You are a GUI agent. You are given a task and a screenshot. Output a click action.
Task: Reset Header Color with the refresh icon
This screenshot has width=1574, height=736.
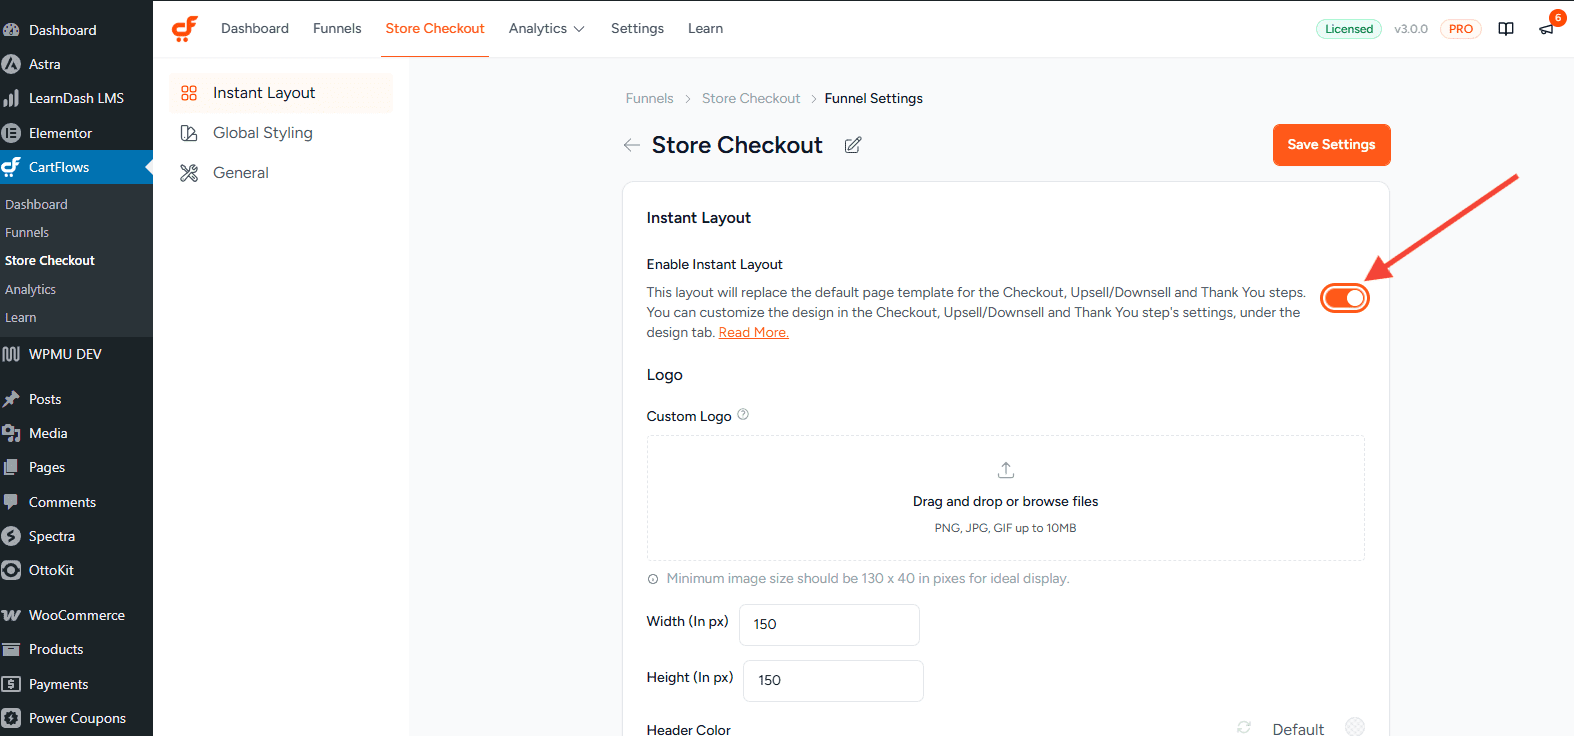pos(1244,728)
